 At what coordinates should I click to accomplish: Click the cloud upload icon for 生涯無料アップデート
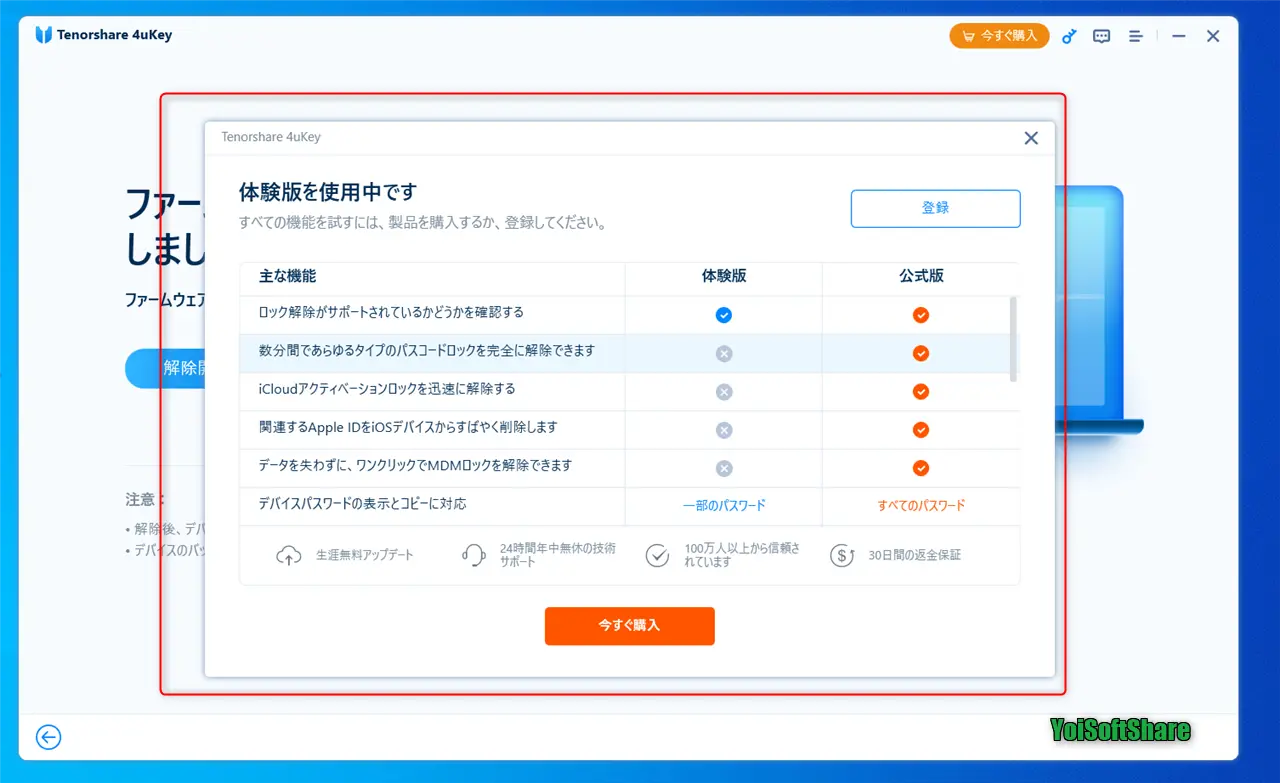tap(288, 556)
